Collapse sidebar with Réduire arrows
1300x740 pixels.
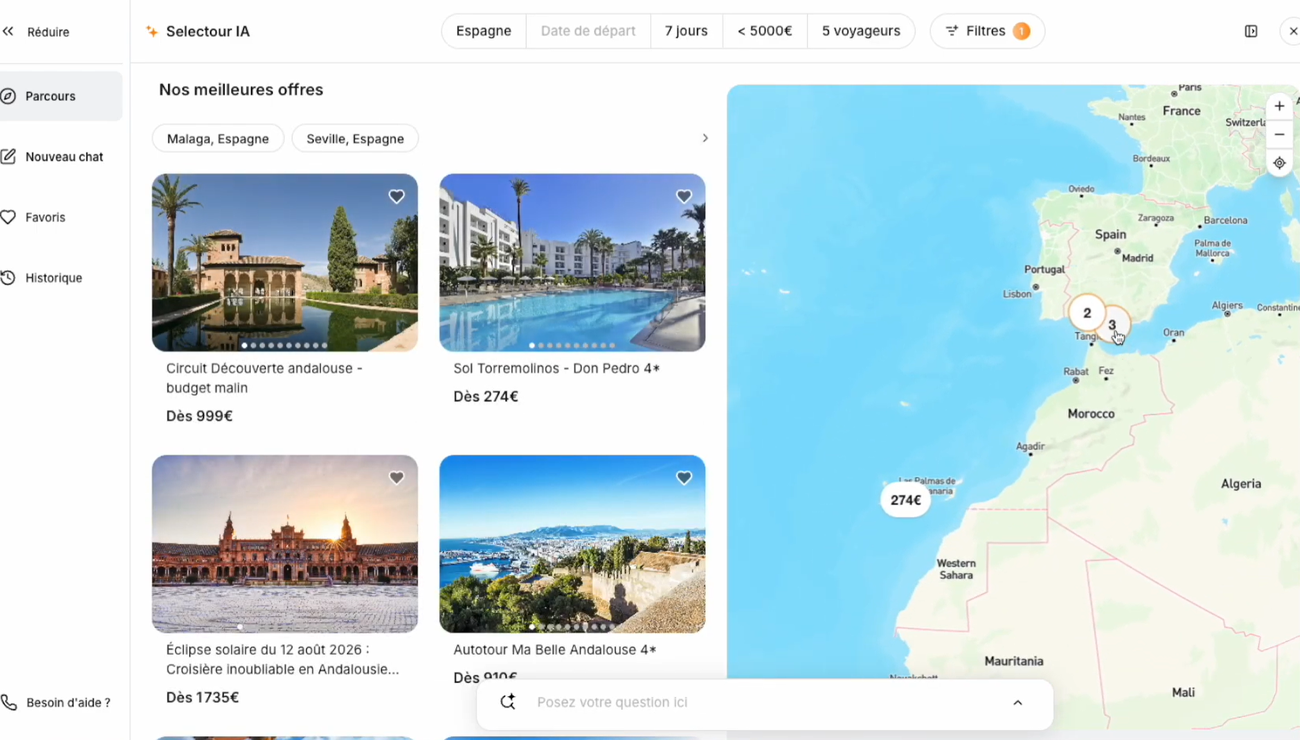pos(9,32)
